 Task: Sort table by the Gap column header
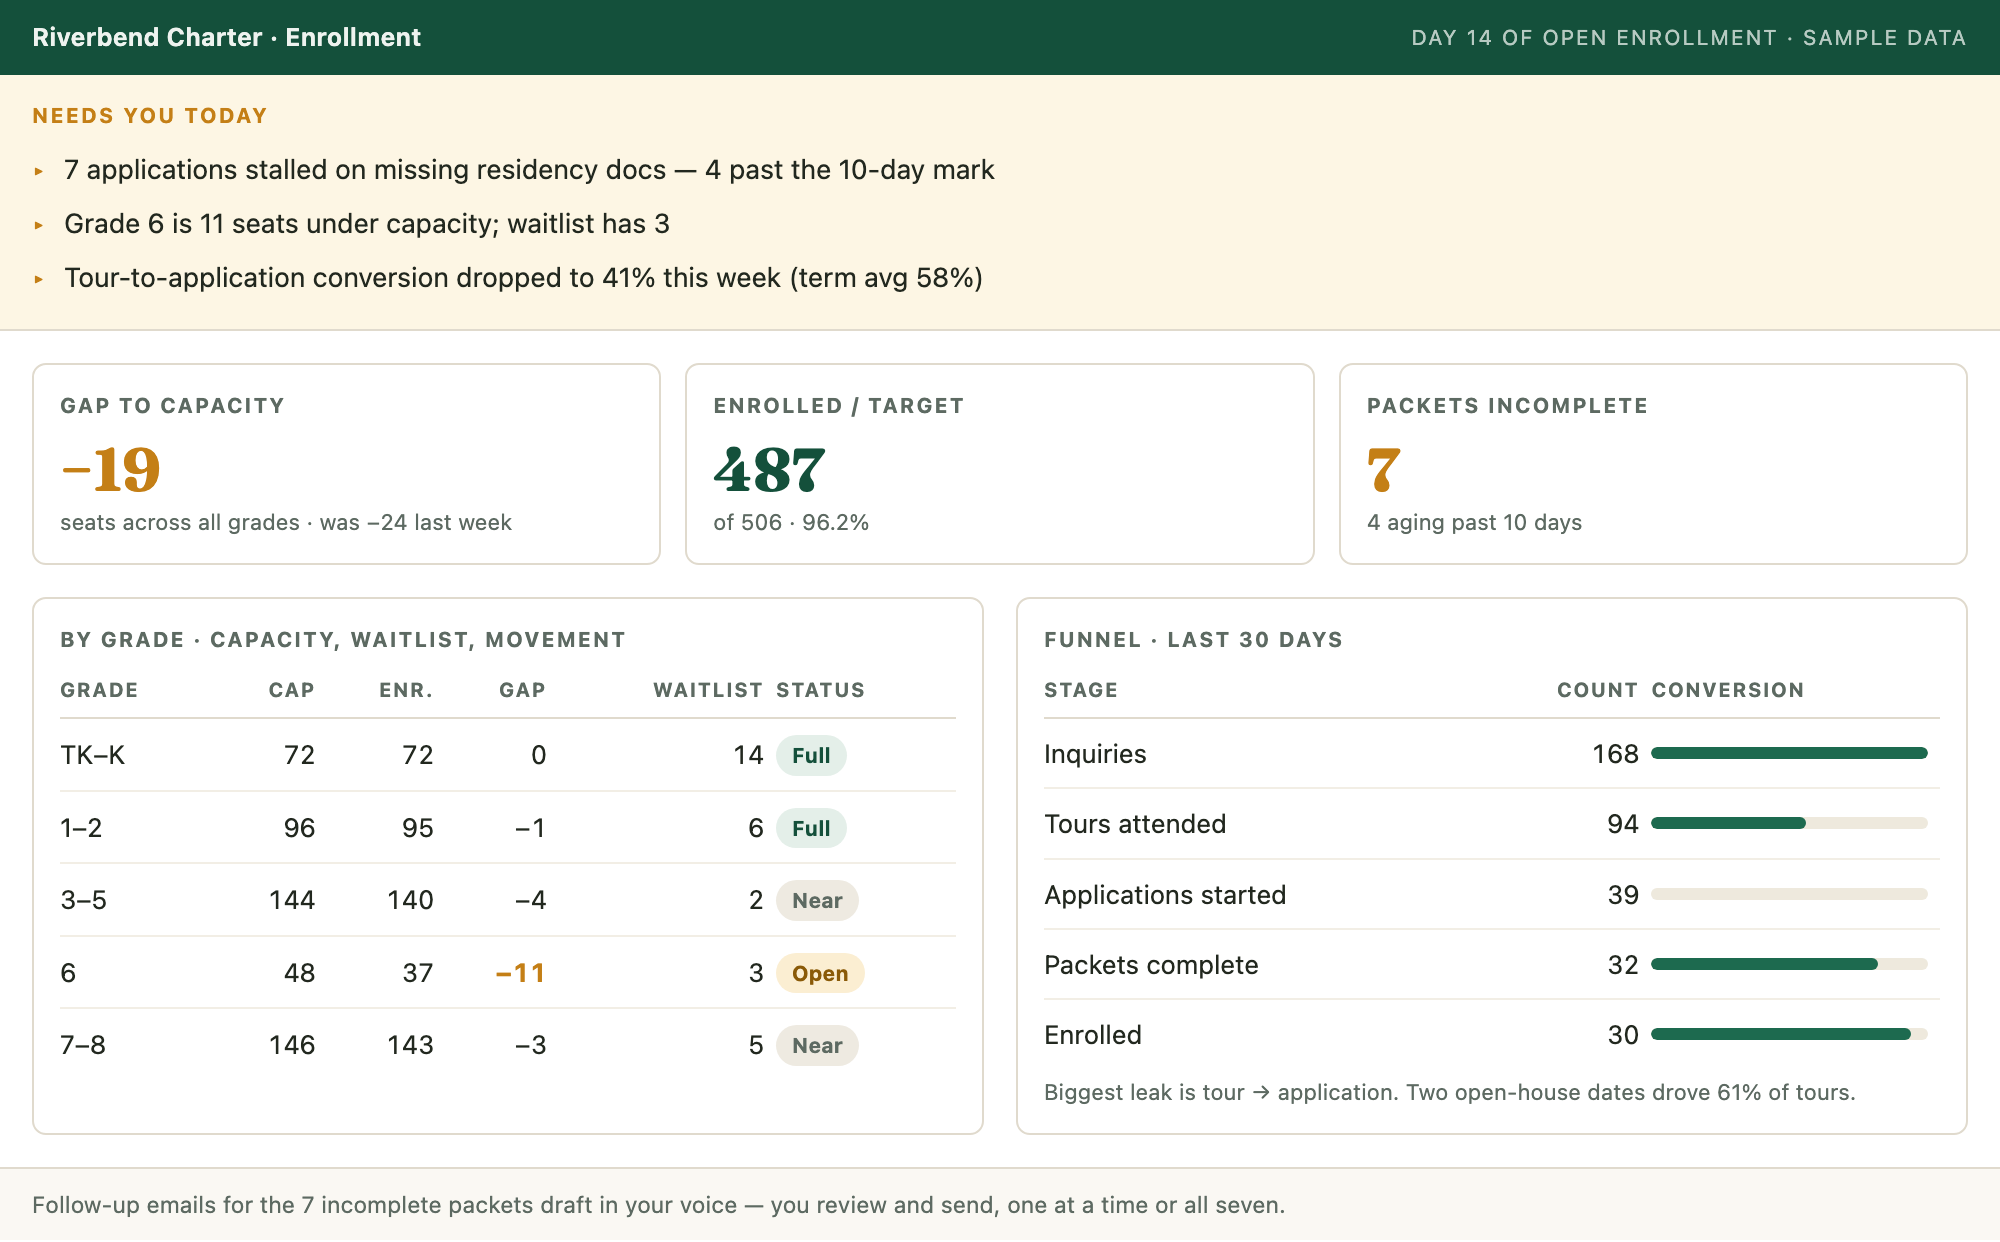click(x=522, y=690)
